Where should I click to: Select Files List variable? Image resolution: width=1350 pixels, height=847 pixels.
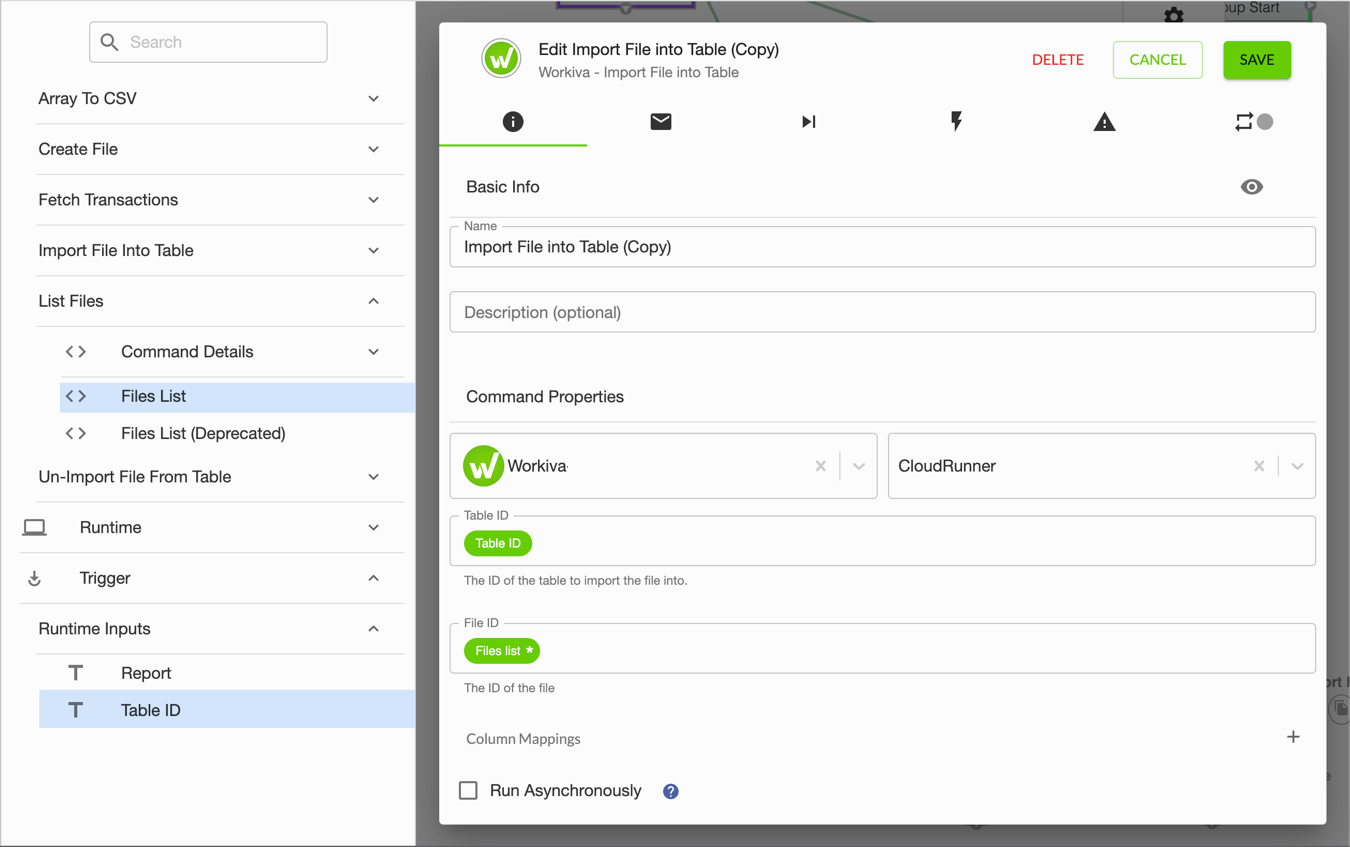(237, 396)
